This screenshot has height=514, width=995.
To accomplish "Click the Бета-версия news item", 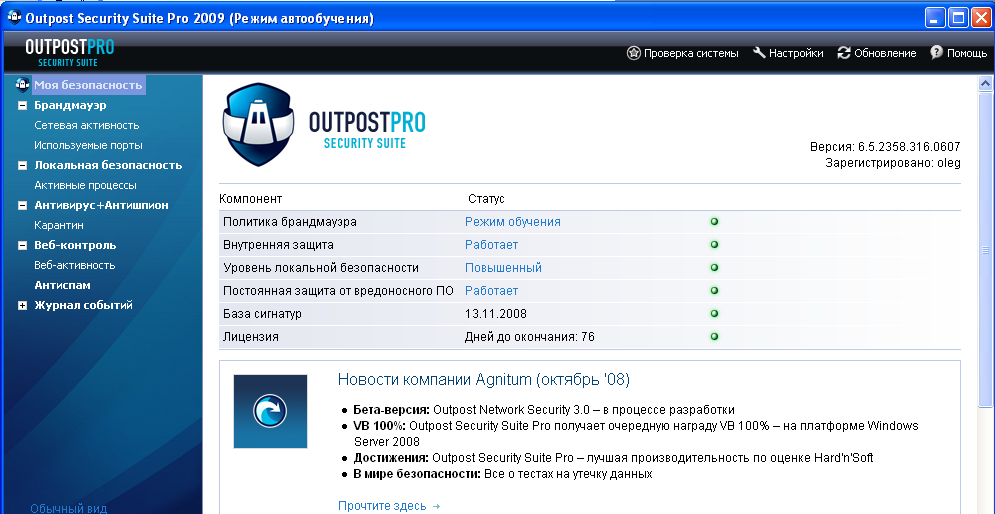I will pos(544,410).
